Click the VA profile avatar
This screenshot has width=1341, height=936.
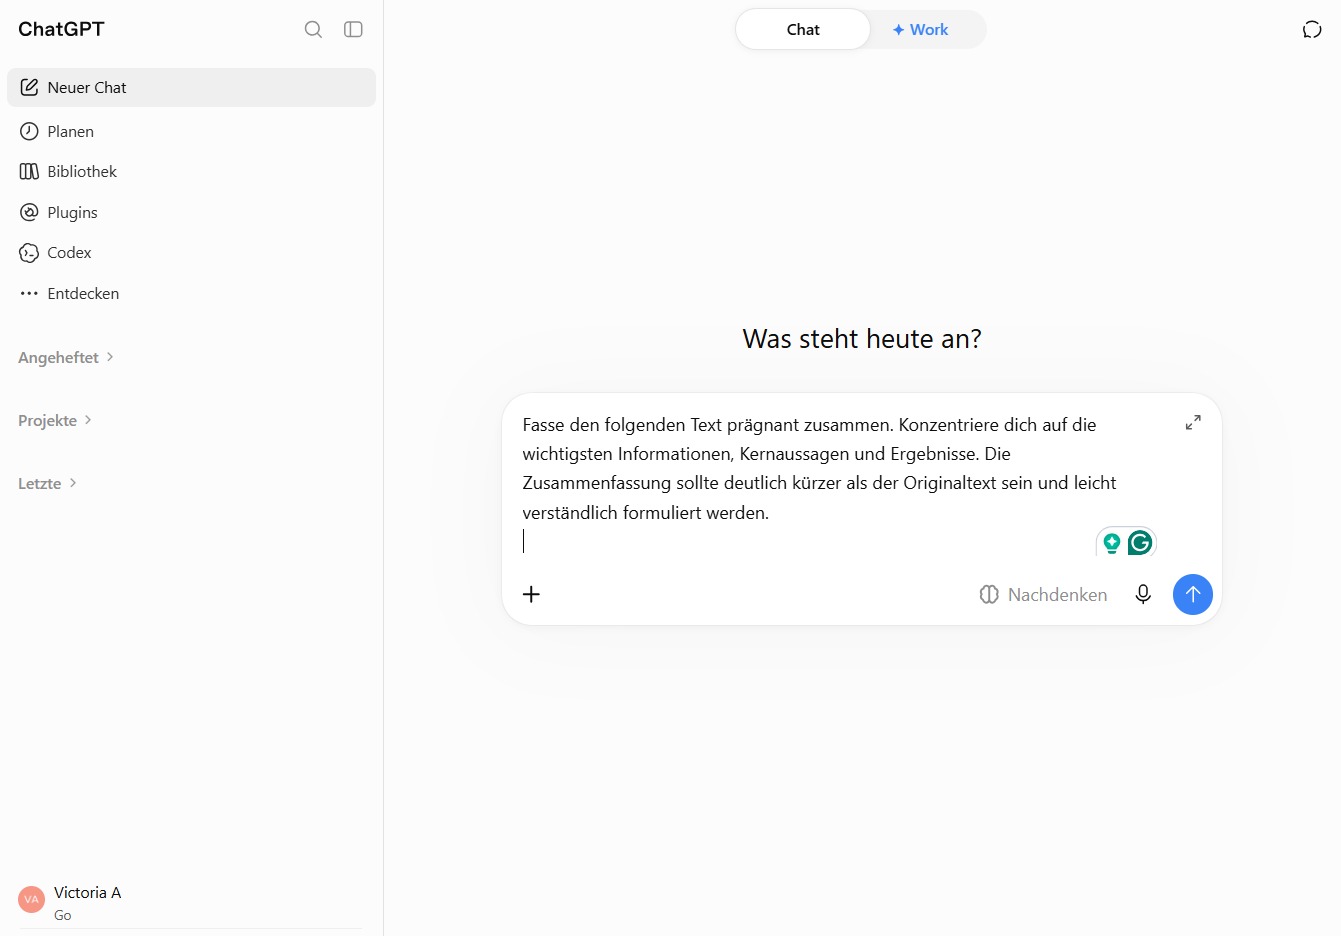pos(32,899)
